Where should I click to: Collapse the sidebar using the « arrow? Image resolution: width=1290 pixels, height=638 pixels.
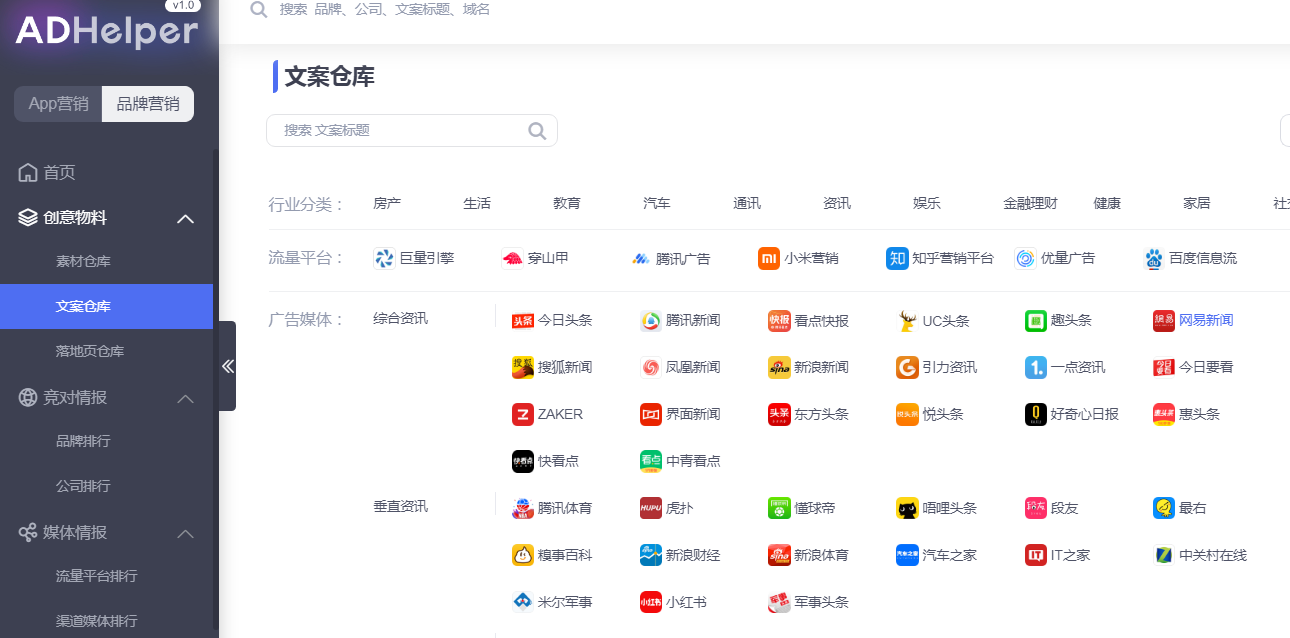(227, 365)
